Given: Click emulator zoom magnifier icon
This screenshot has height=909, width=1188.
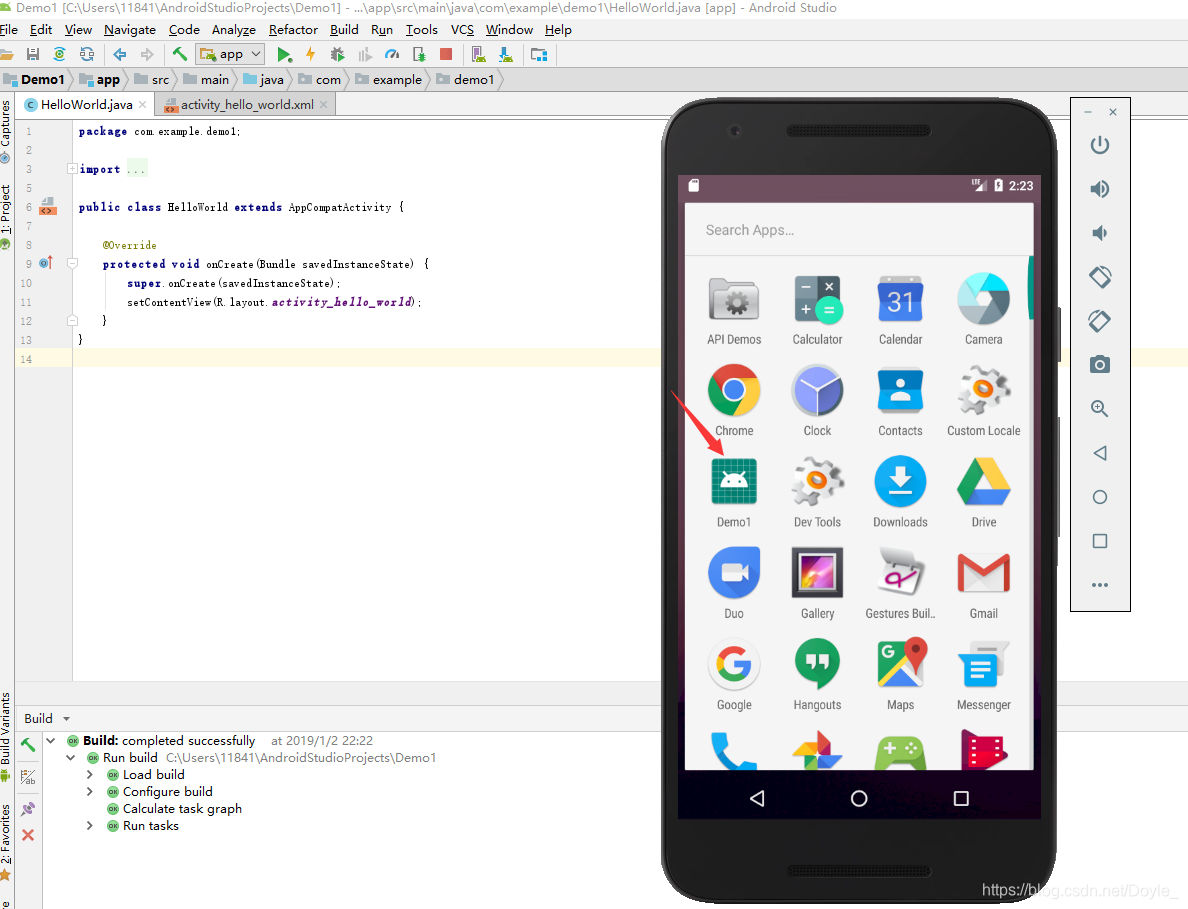Looking at the screenshot, I should click(1099, 409).
